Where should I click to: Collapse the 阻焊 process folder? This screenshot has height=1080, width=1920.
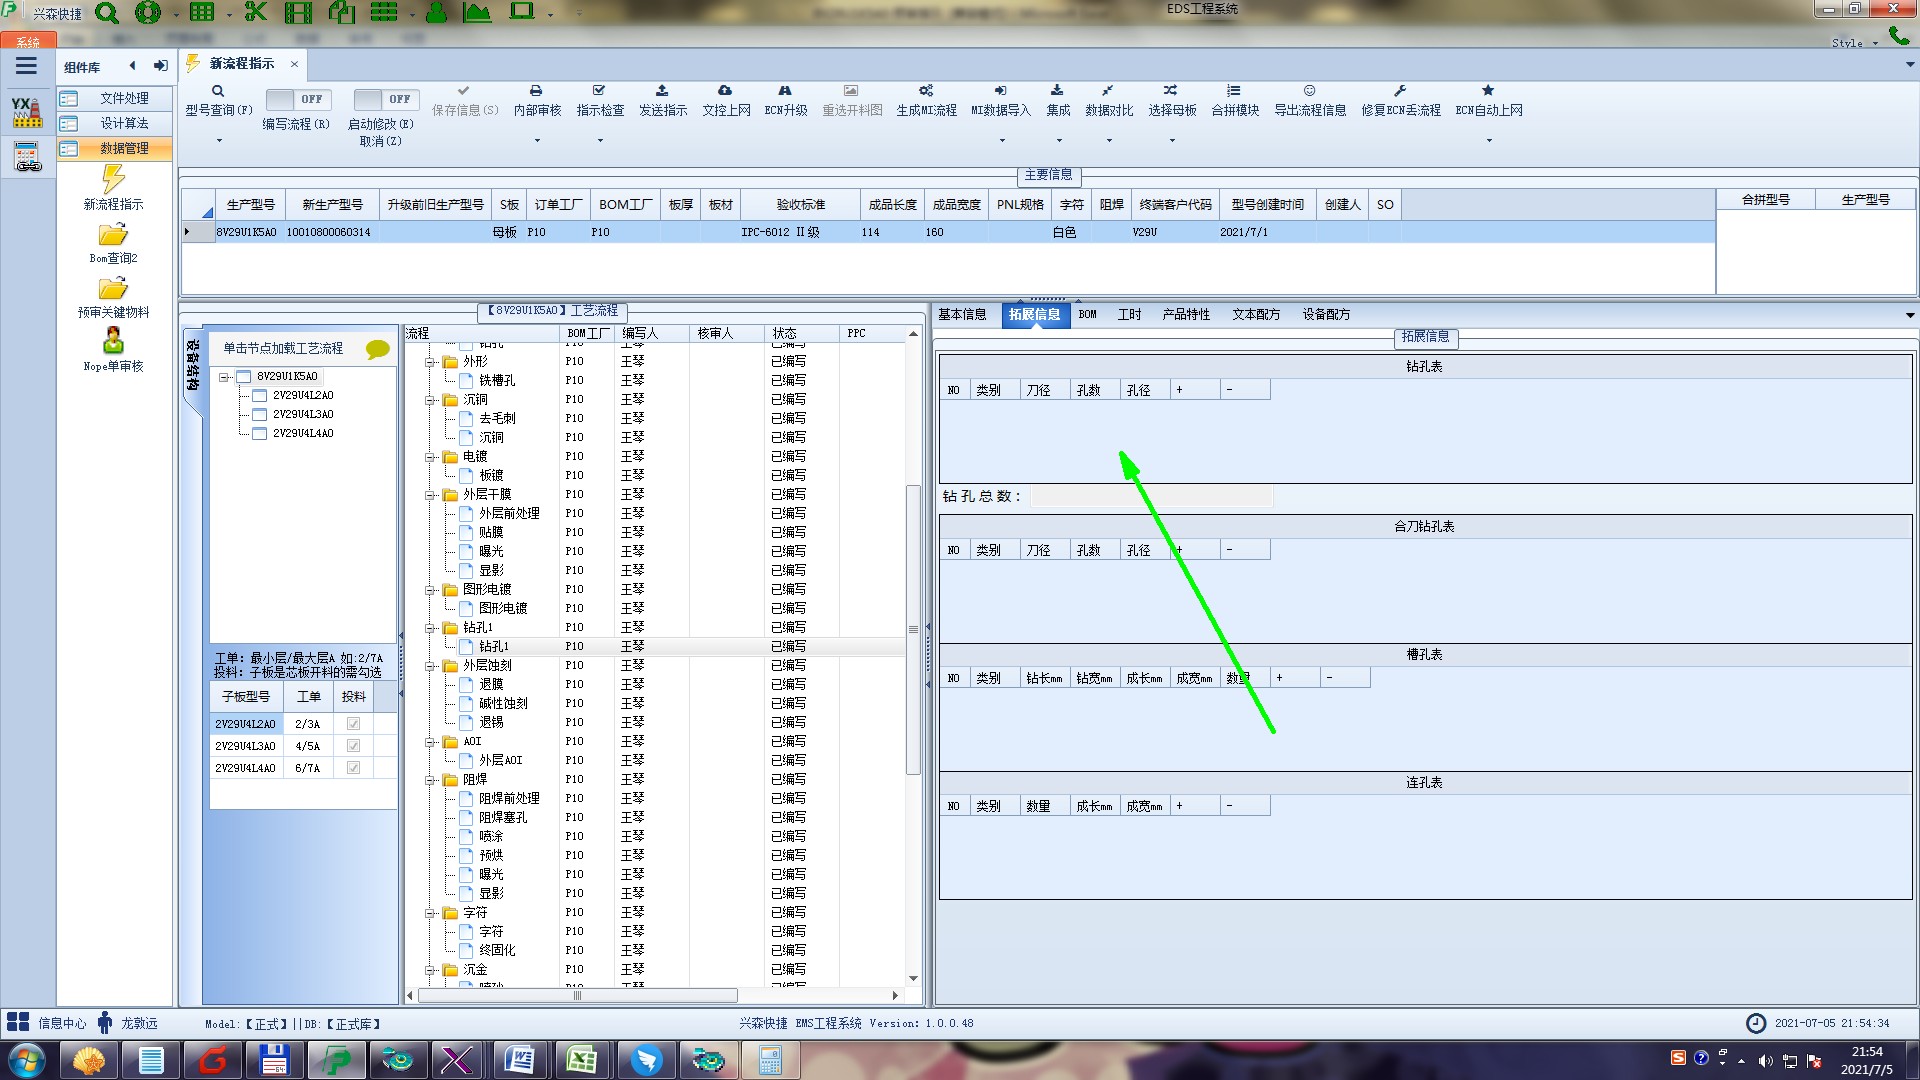click(x=430, y=780)
